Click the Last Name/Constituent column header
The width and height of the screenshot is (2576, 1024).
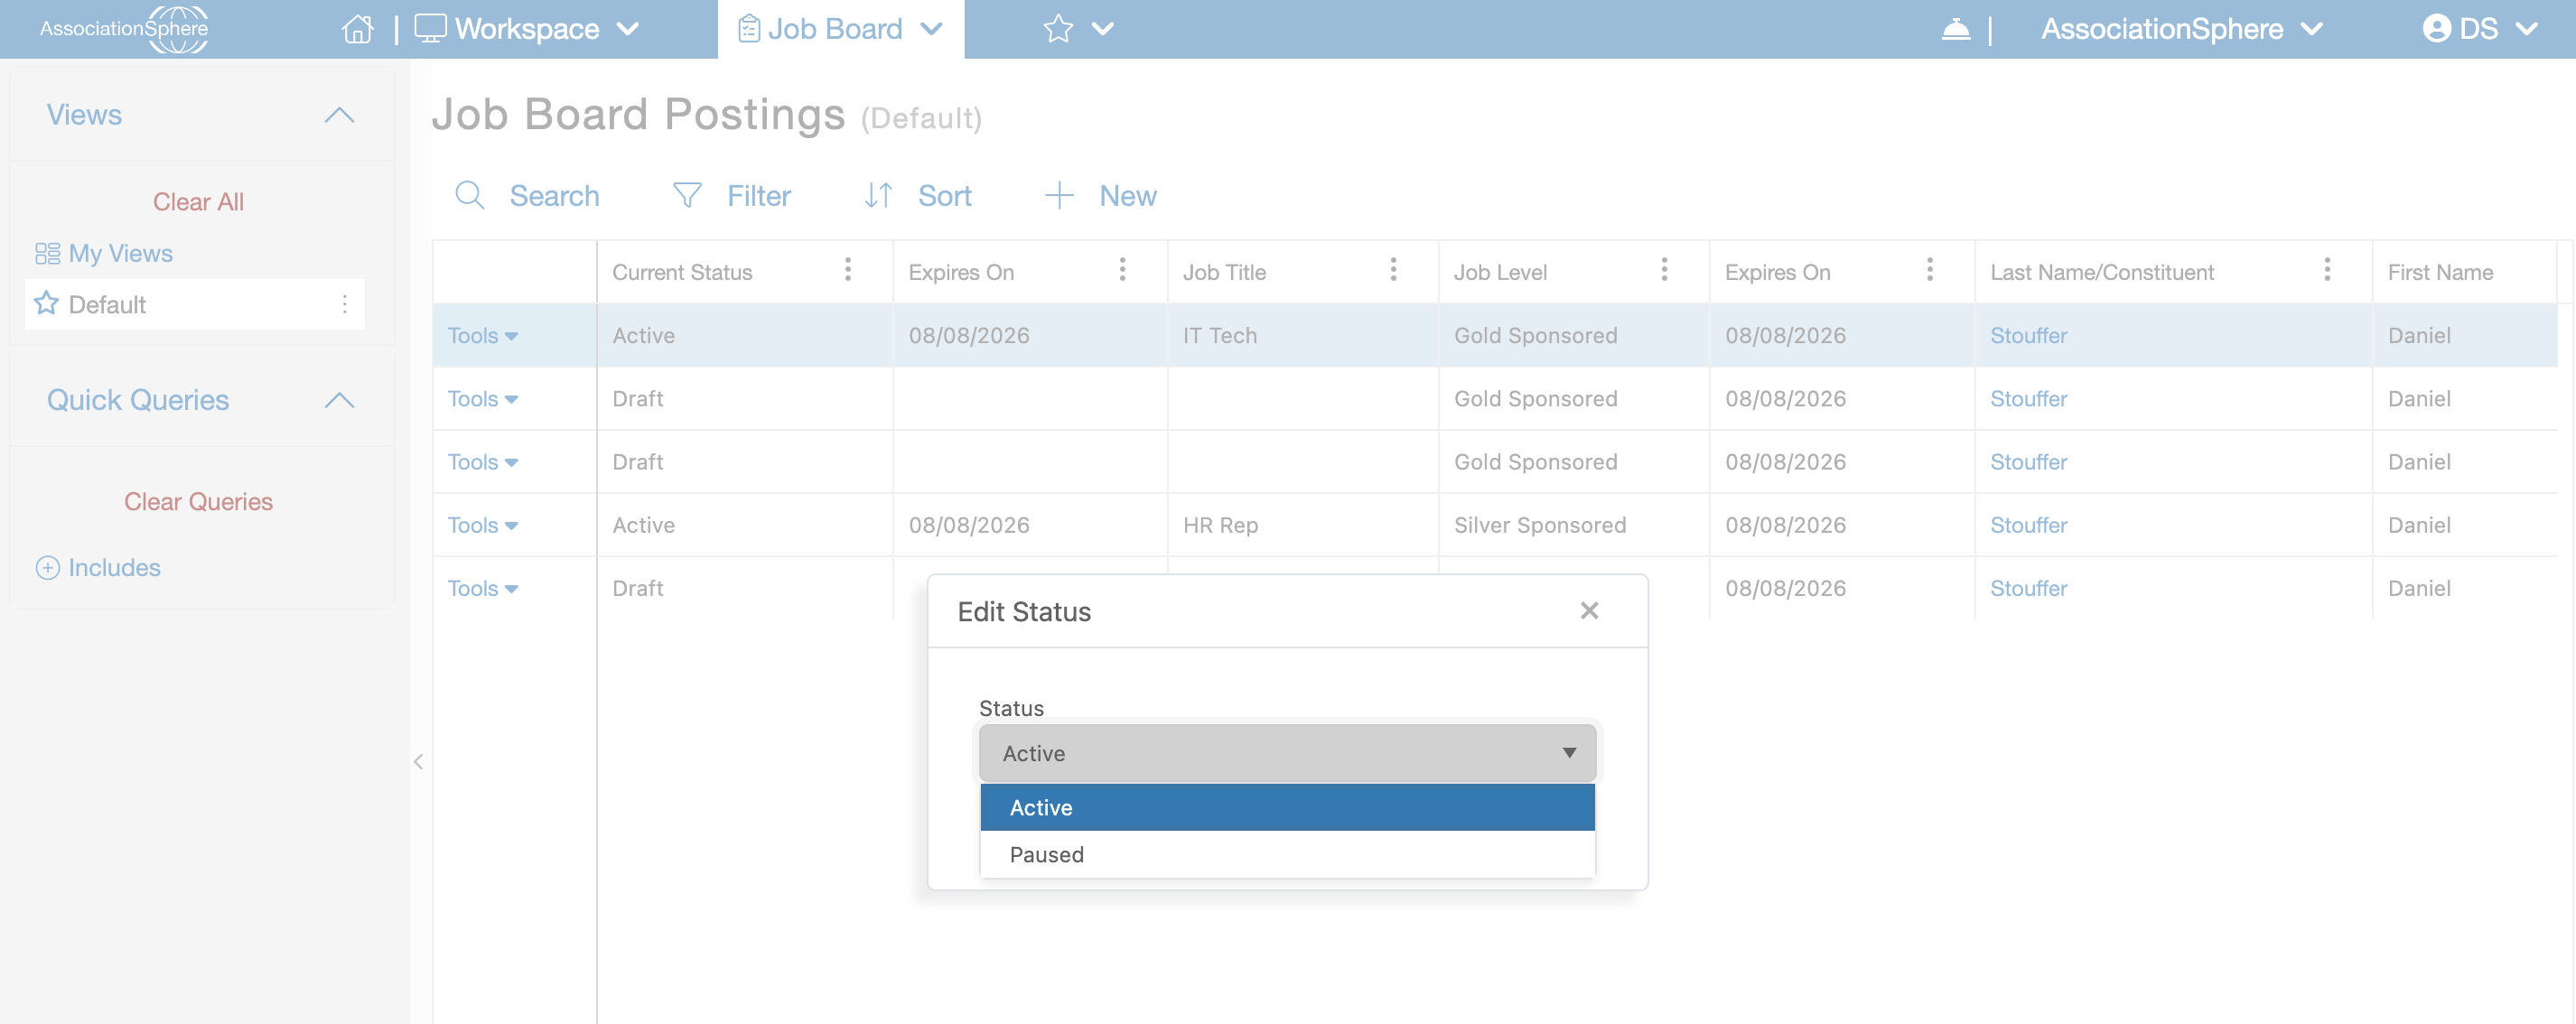[x=2102, y=272]
